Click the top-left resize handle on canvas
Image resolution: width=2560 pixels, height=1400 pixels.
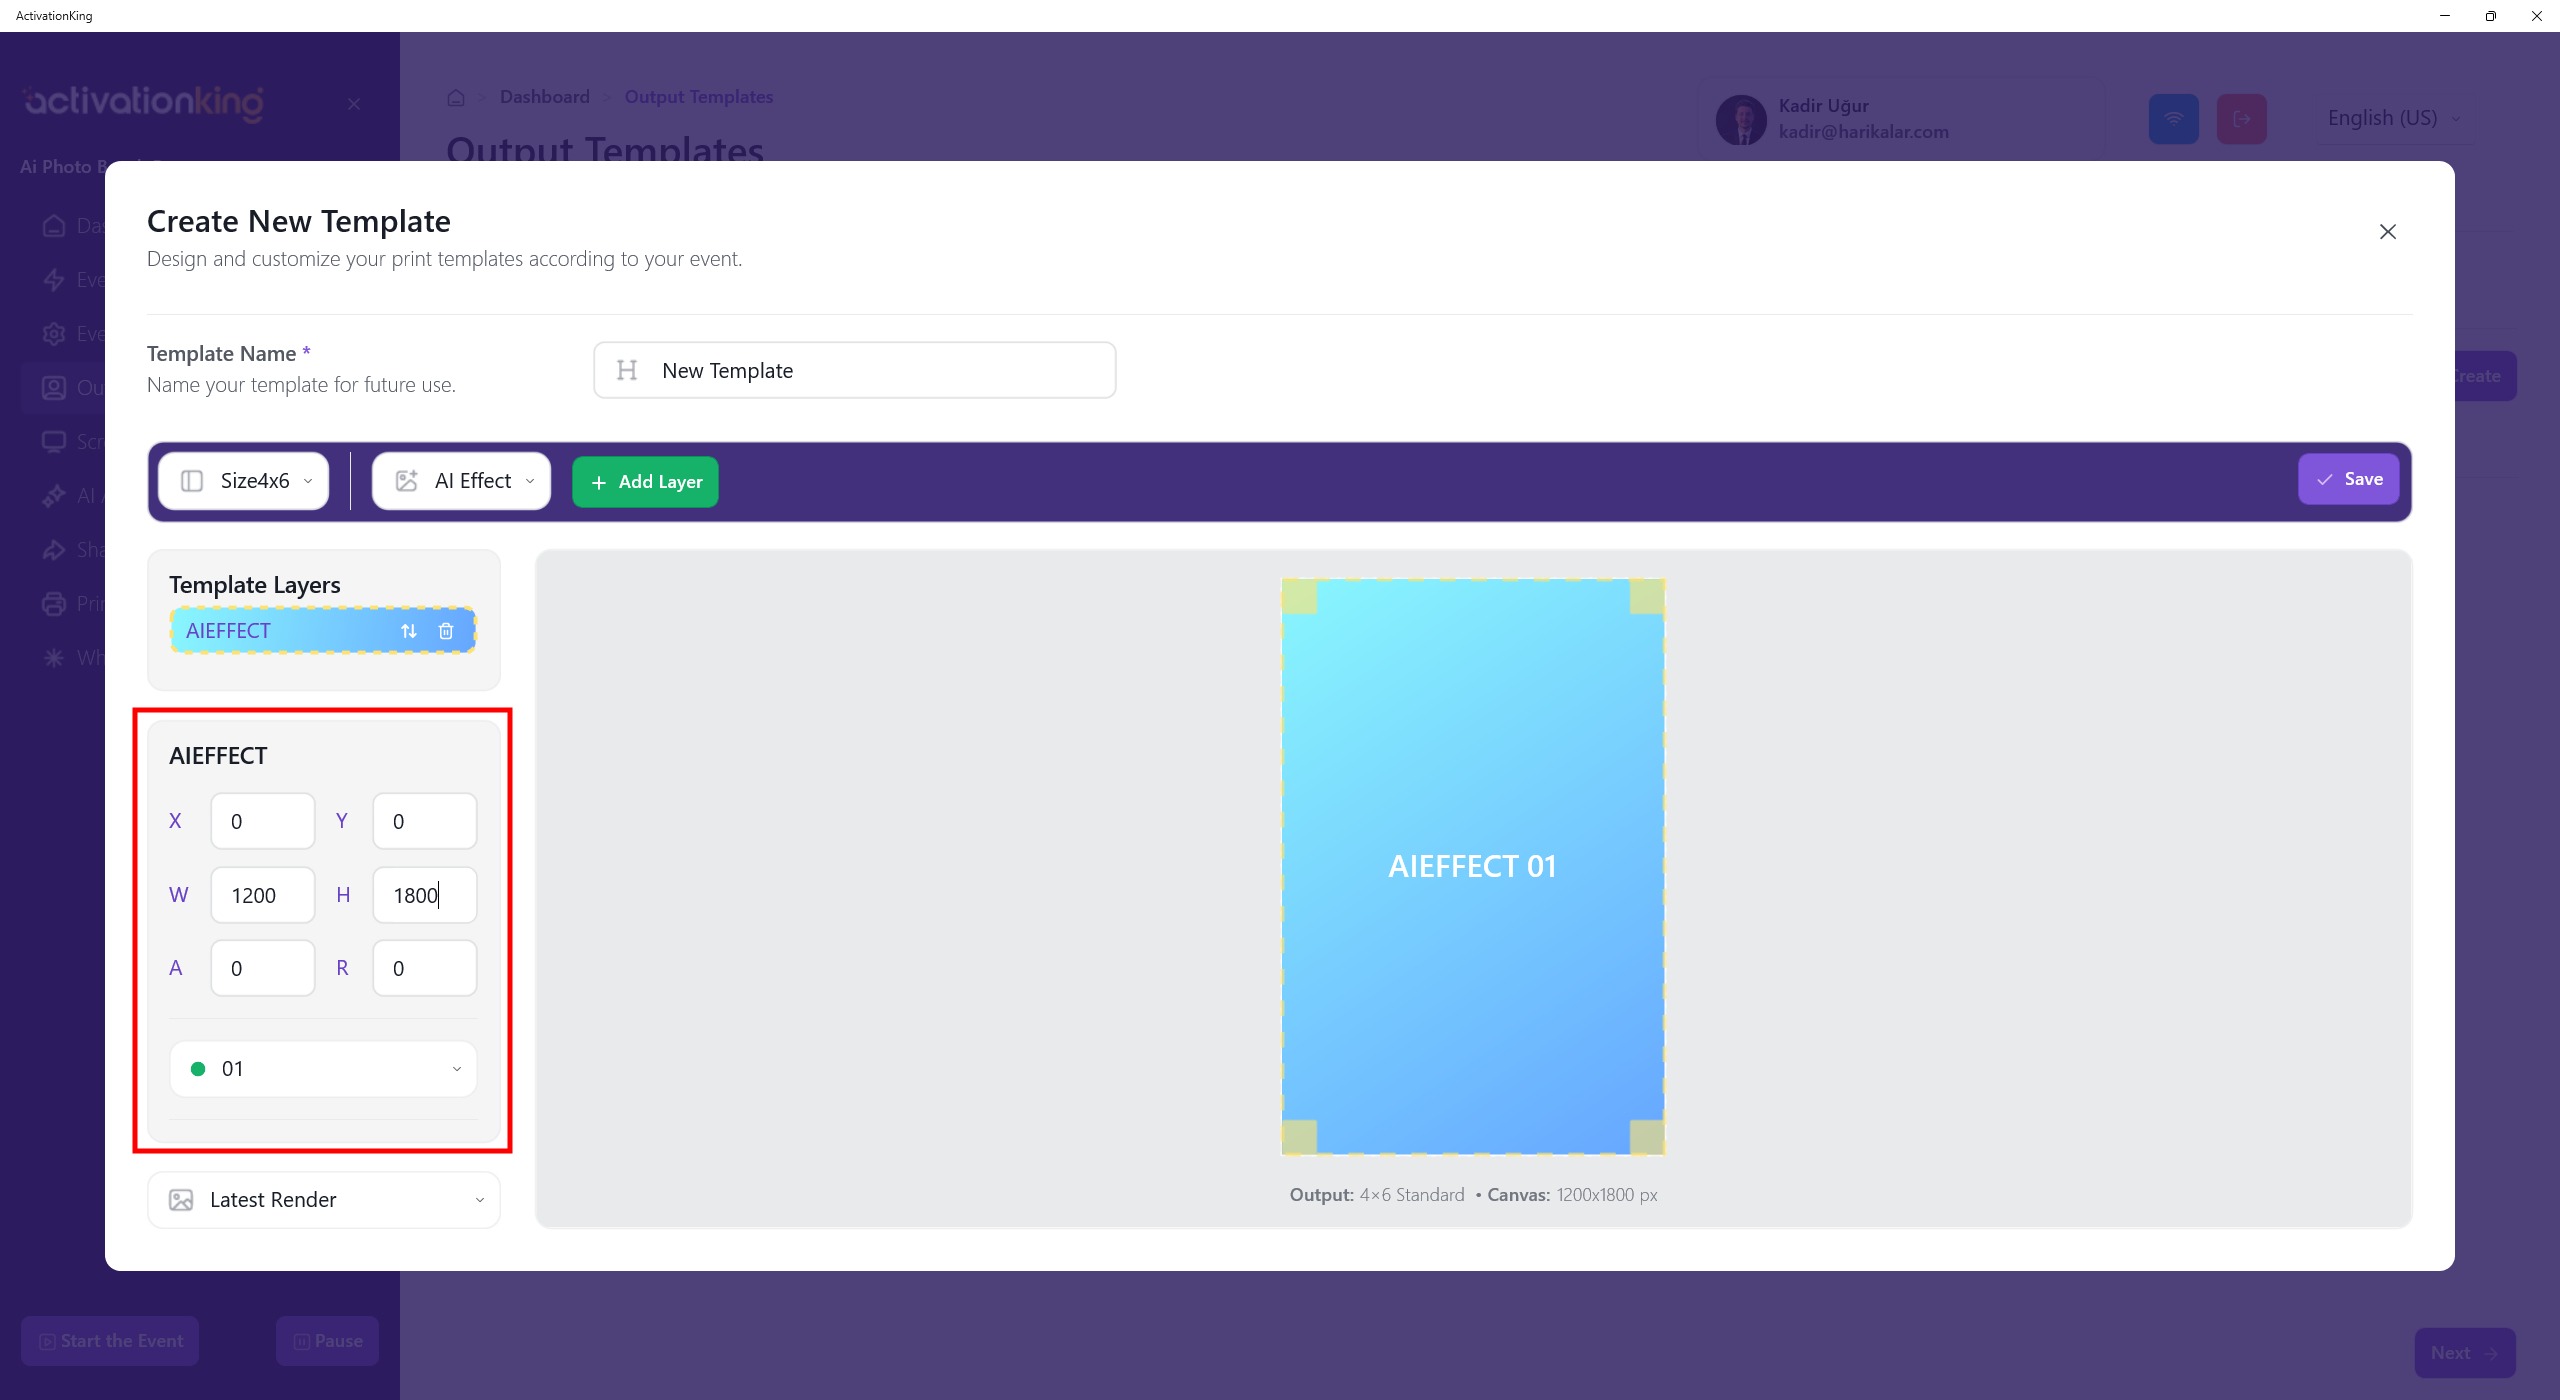click(x=1299, y=597)
